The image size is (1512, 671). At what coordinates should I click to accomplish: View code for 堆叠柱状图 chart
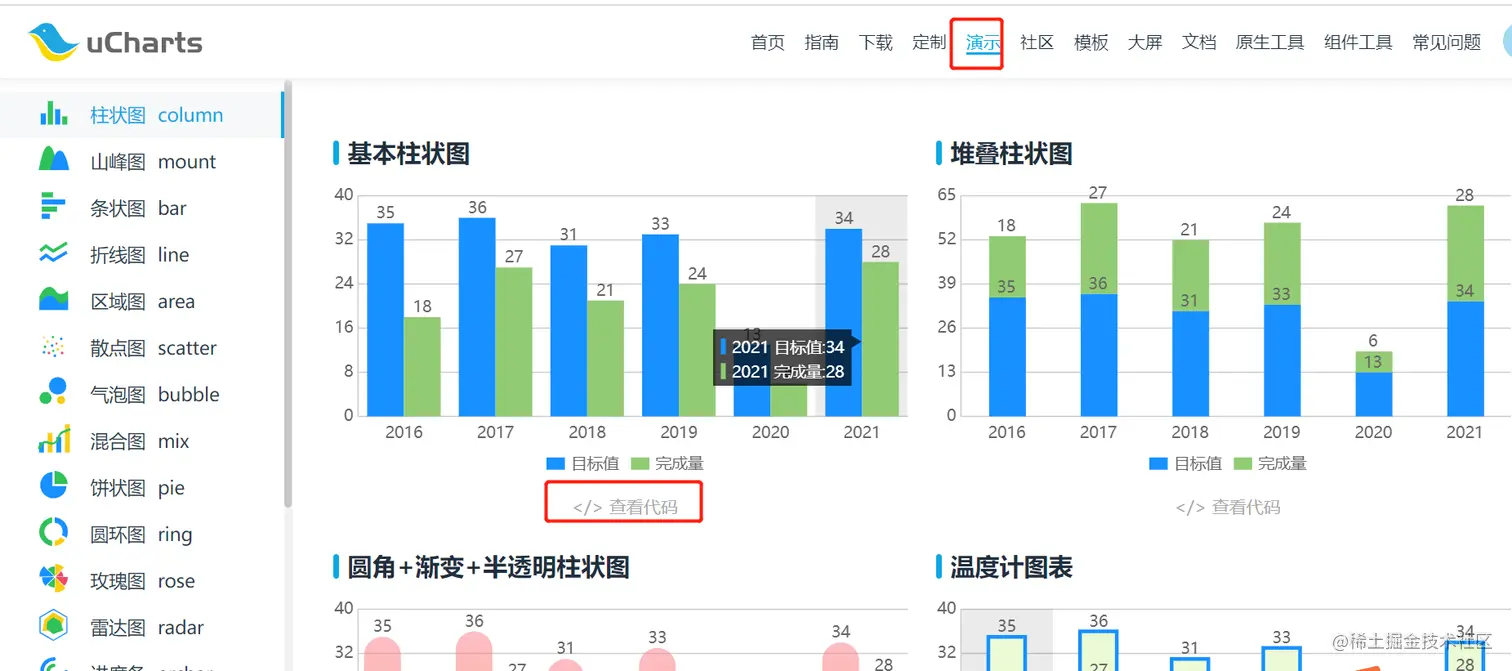(1228, 507)
